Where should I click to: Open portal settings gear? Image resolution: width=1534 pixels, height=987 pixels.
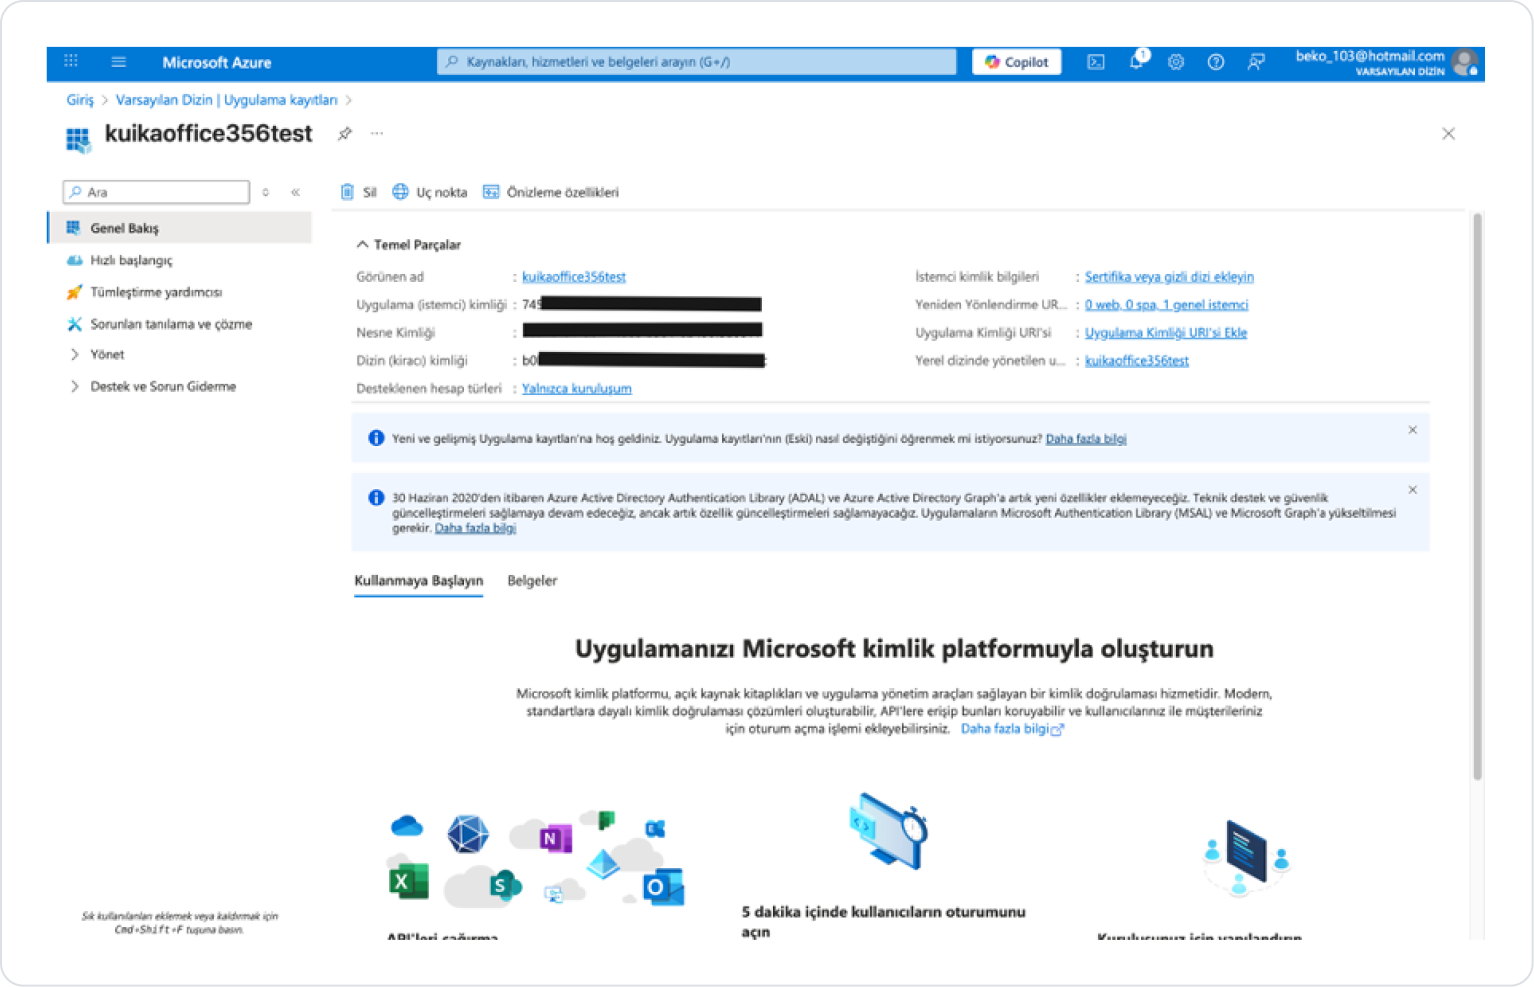tap(1176, 62)
